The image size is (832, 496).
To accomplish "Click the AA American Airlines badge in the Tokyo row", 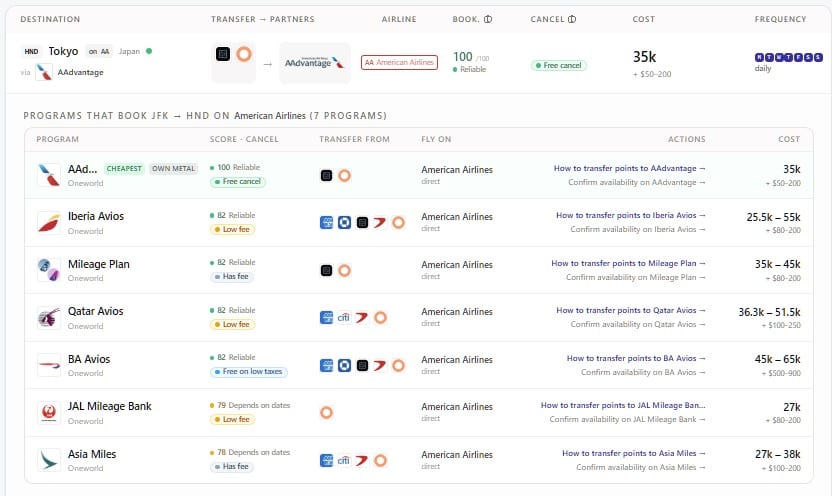I will (400, 62).
